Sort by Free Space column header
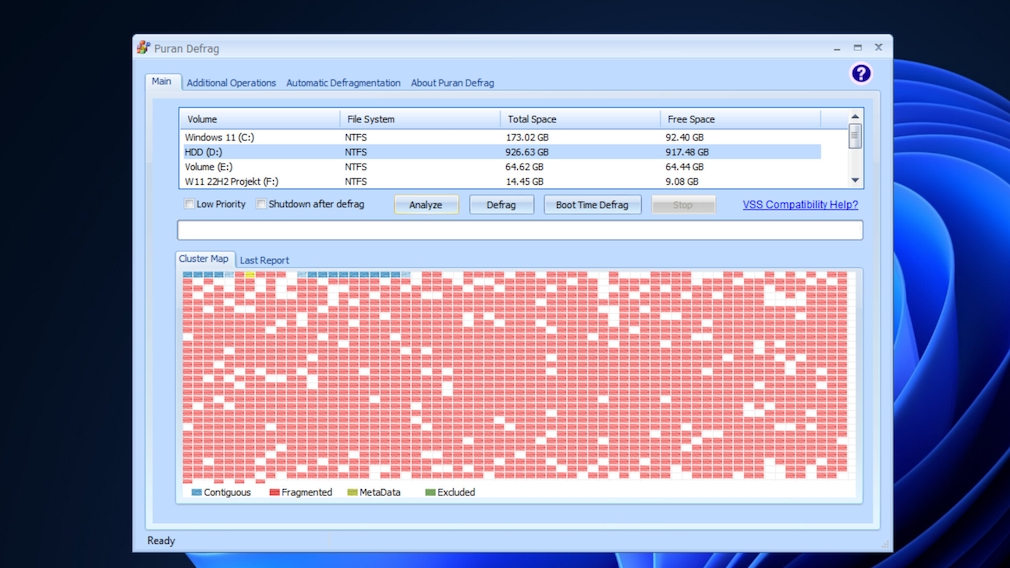Image resolution: width=1010 pixels, height=568 pixels. point(739,119)
